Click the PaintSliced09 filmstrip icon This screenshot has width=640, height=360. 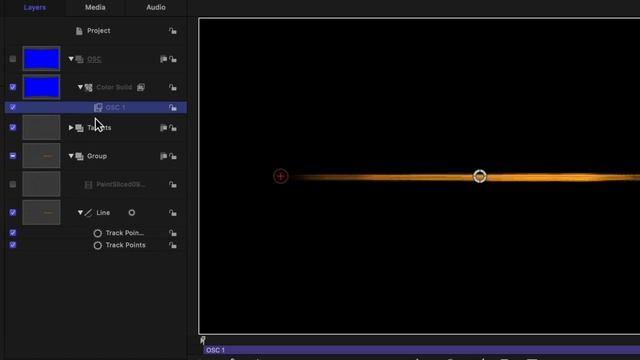(x=88, y=185)
